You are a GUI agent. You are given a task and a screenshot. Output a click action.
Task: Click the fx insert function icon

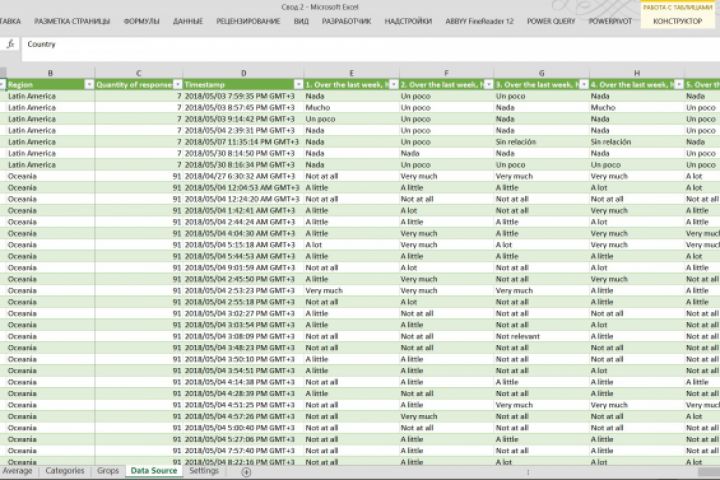(x=10, y=44)
